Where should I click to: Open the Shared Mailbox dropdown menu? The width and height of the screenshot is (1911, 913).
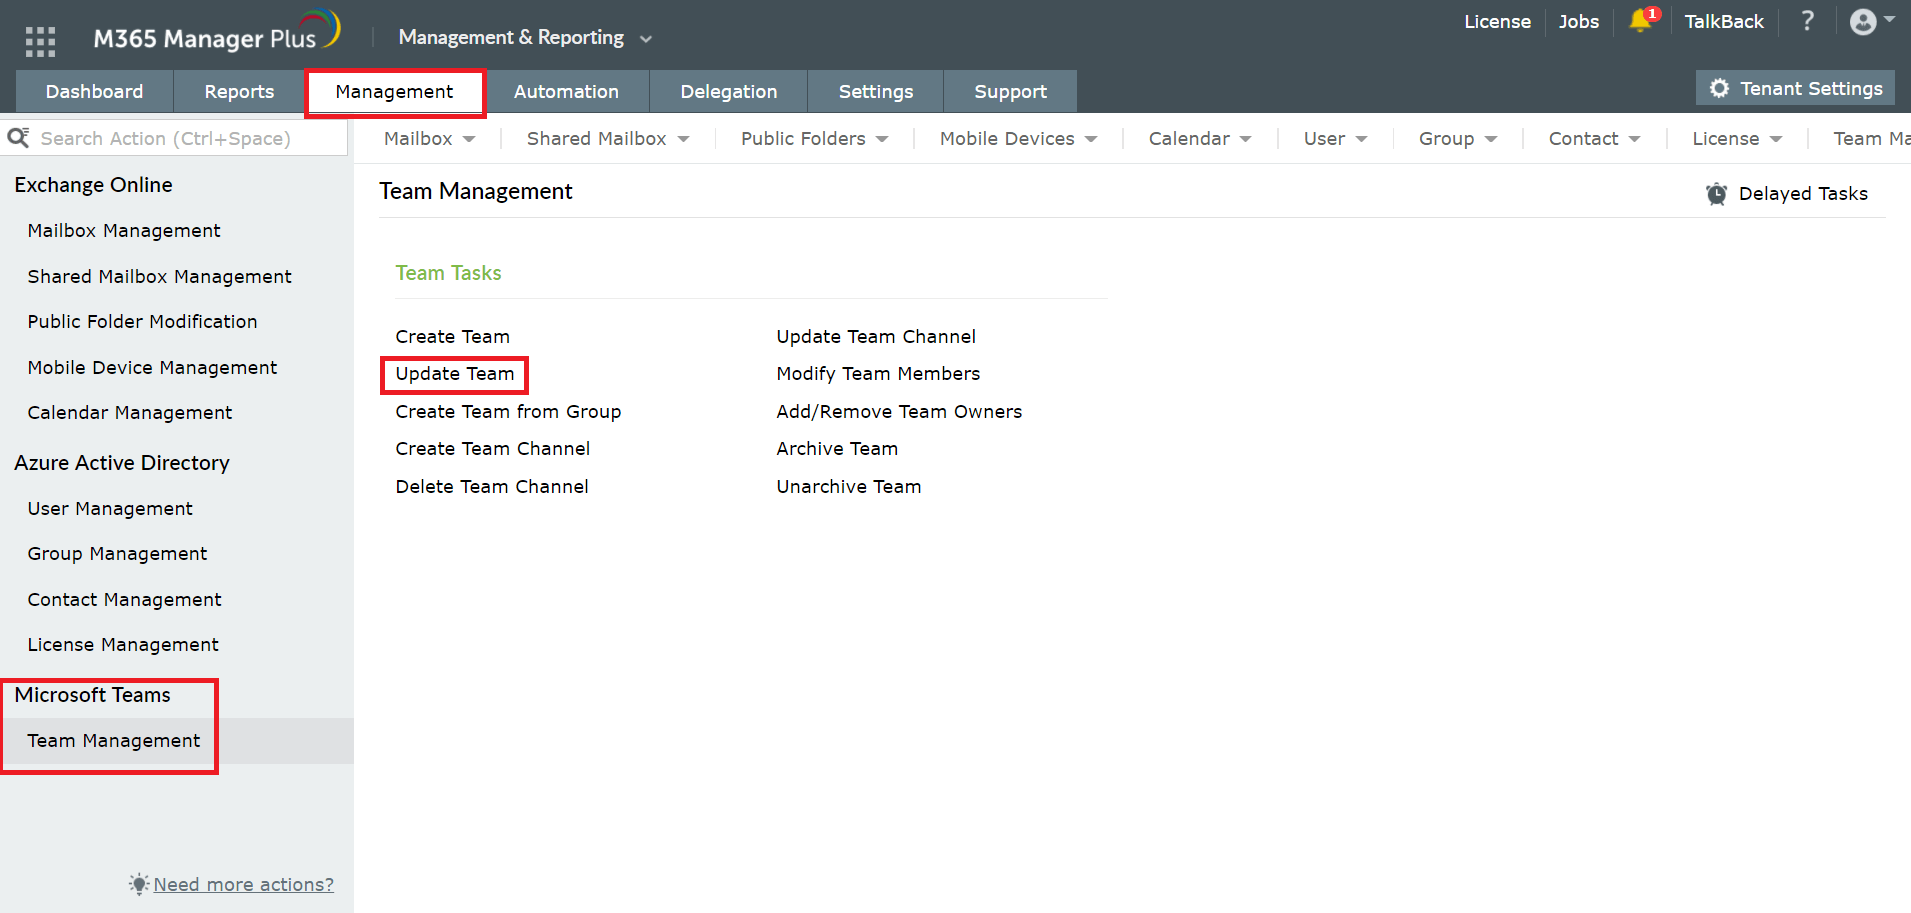(x=608, y=139)
